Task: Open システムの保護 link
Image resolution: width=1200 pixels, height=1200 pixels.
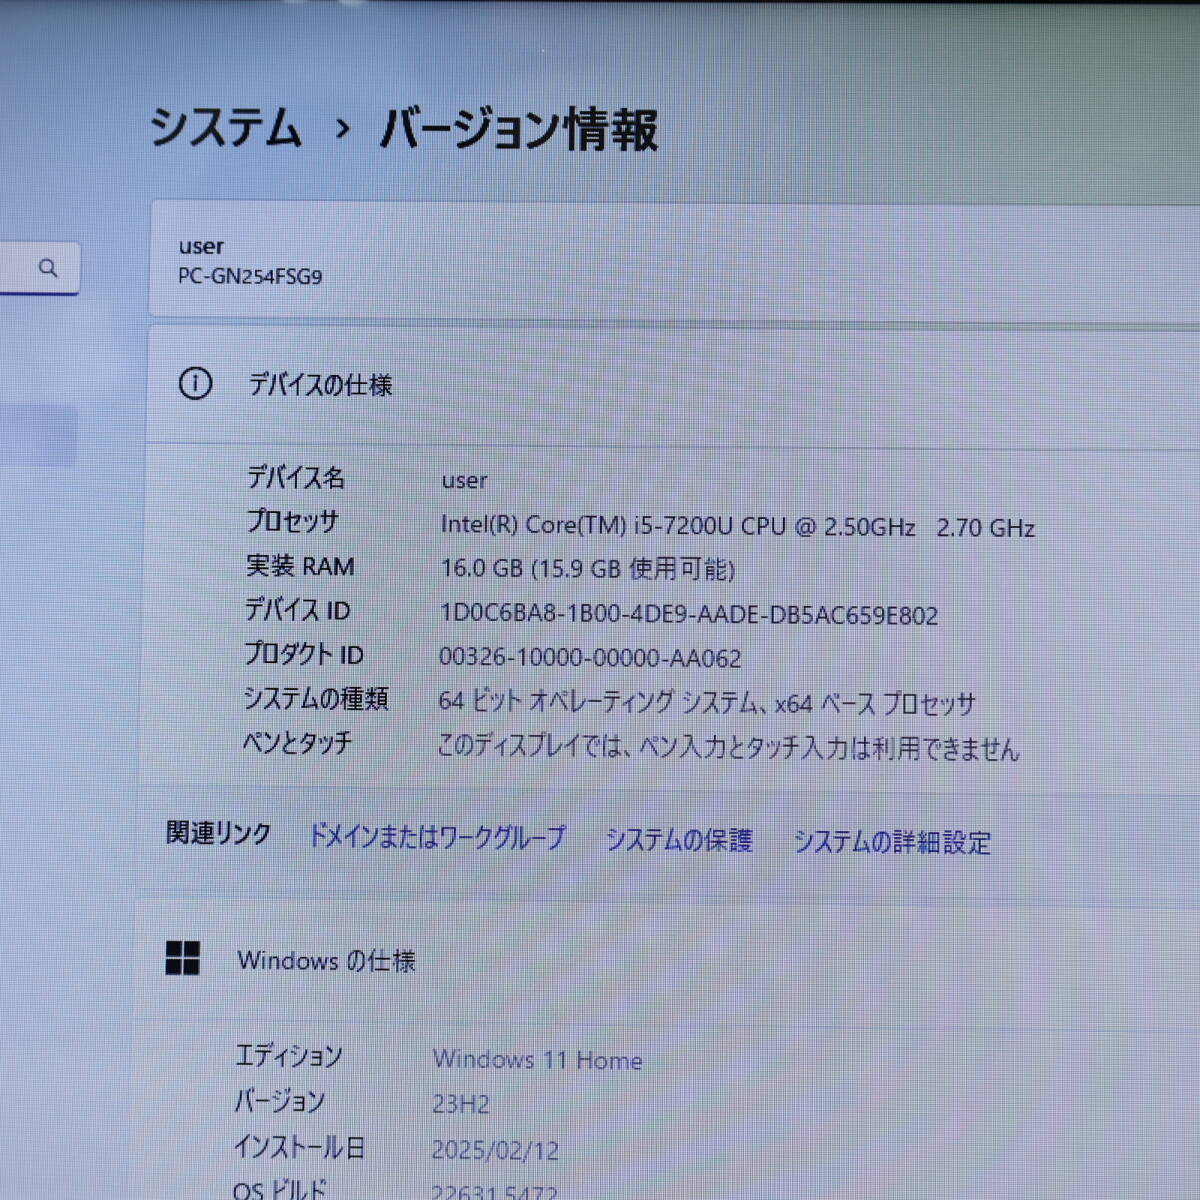Action: click(679, 840)
